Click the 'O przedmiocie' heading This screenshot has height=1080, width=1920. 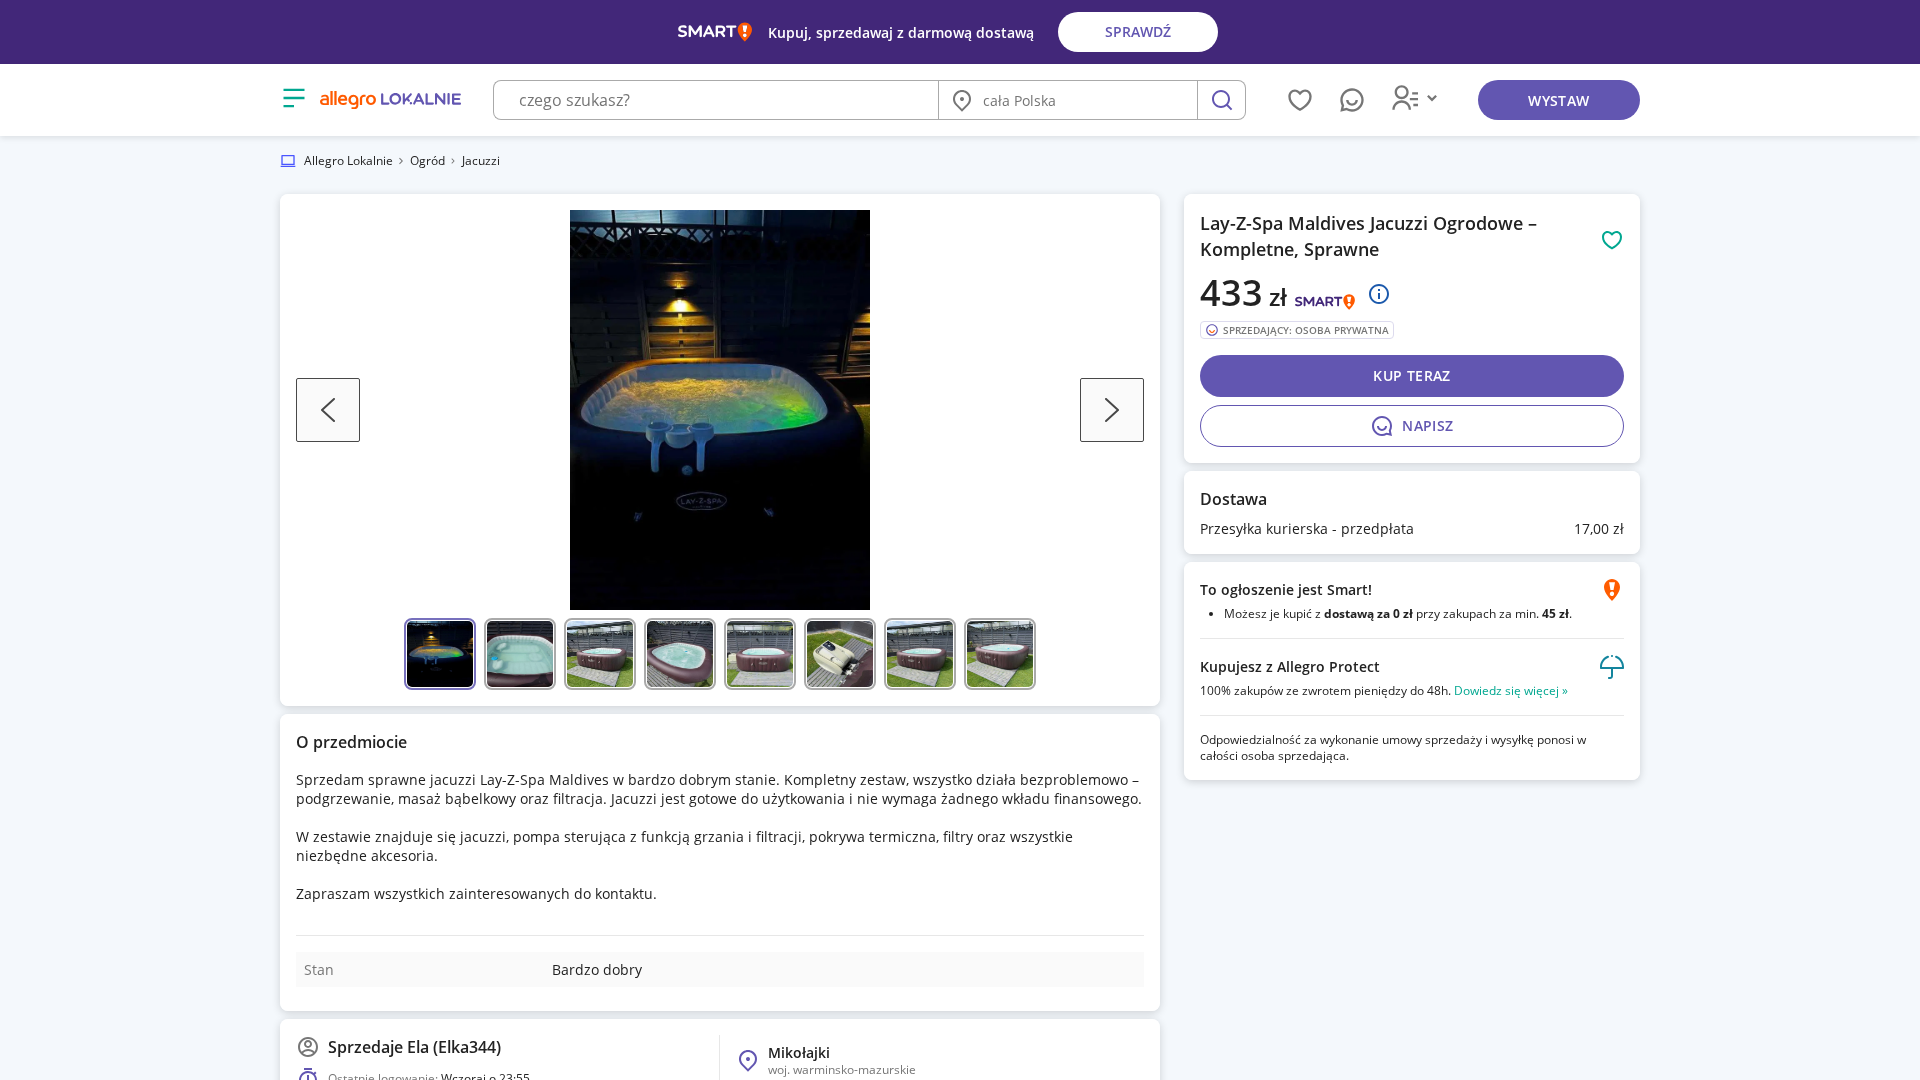tap(351, 742)
